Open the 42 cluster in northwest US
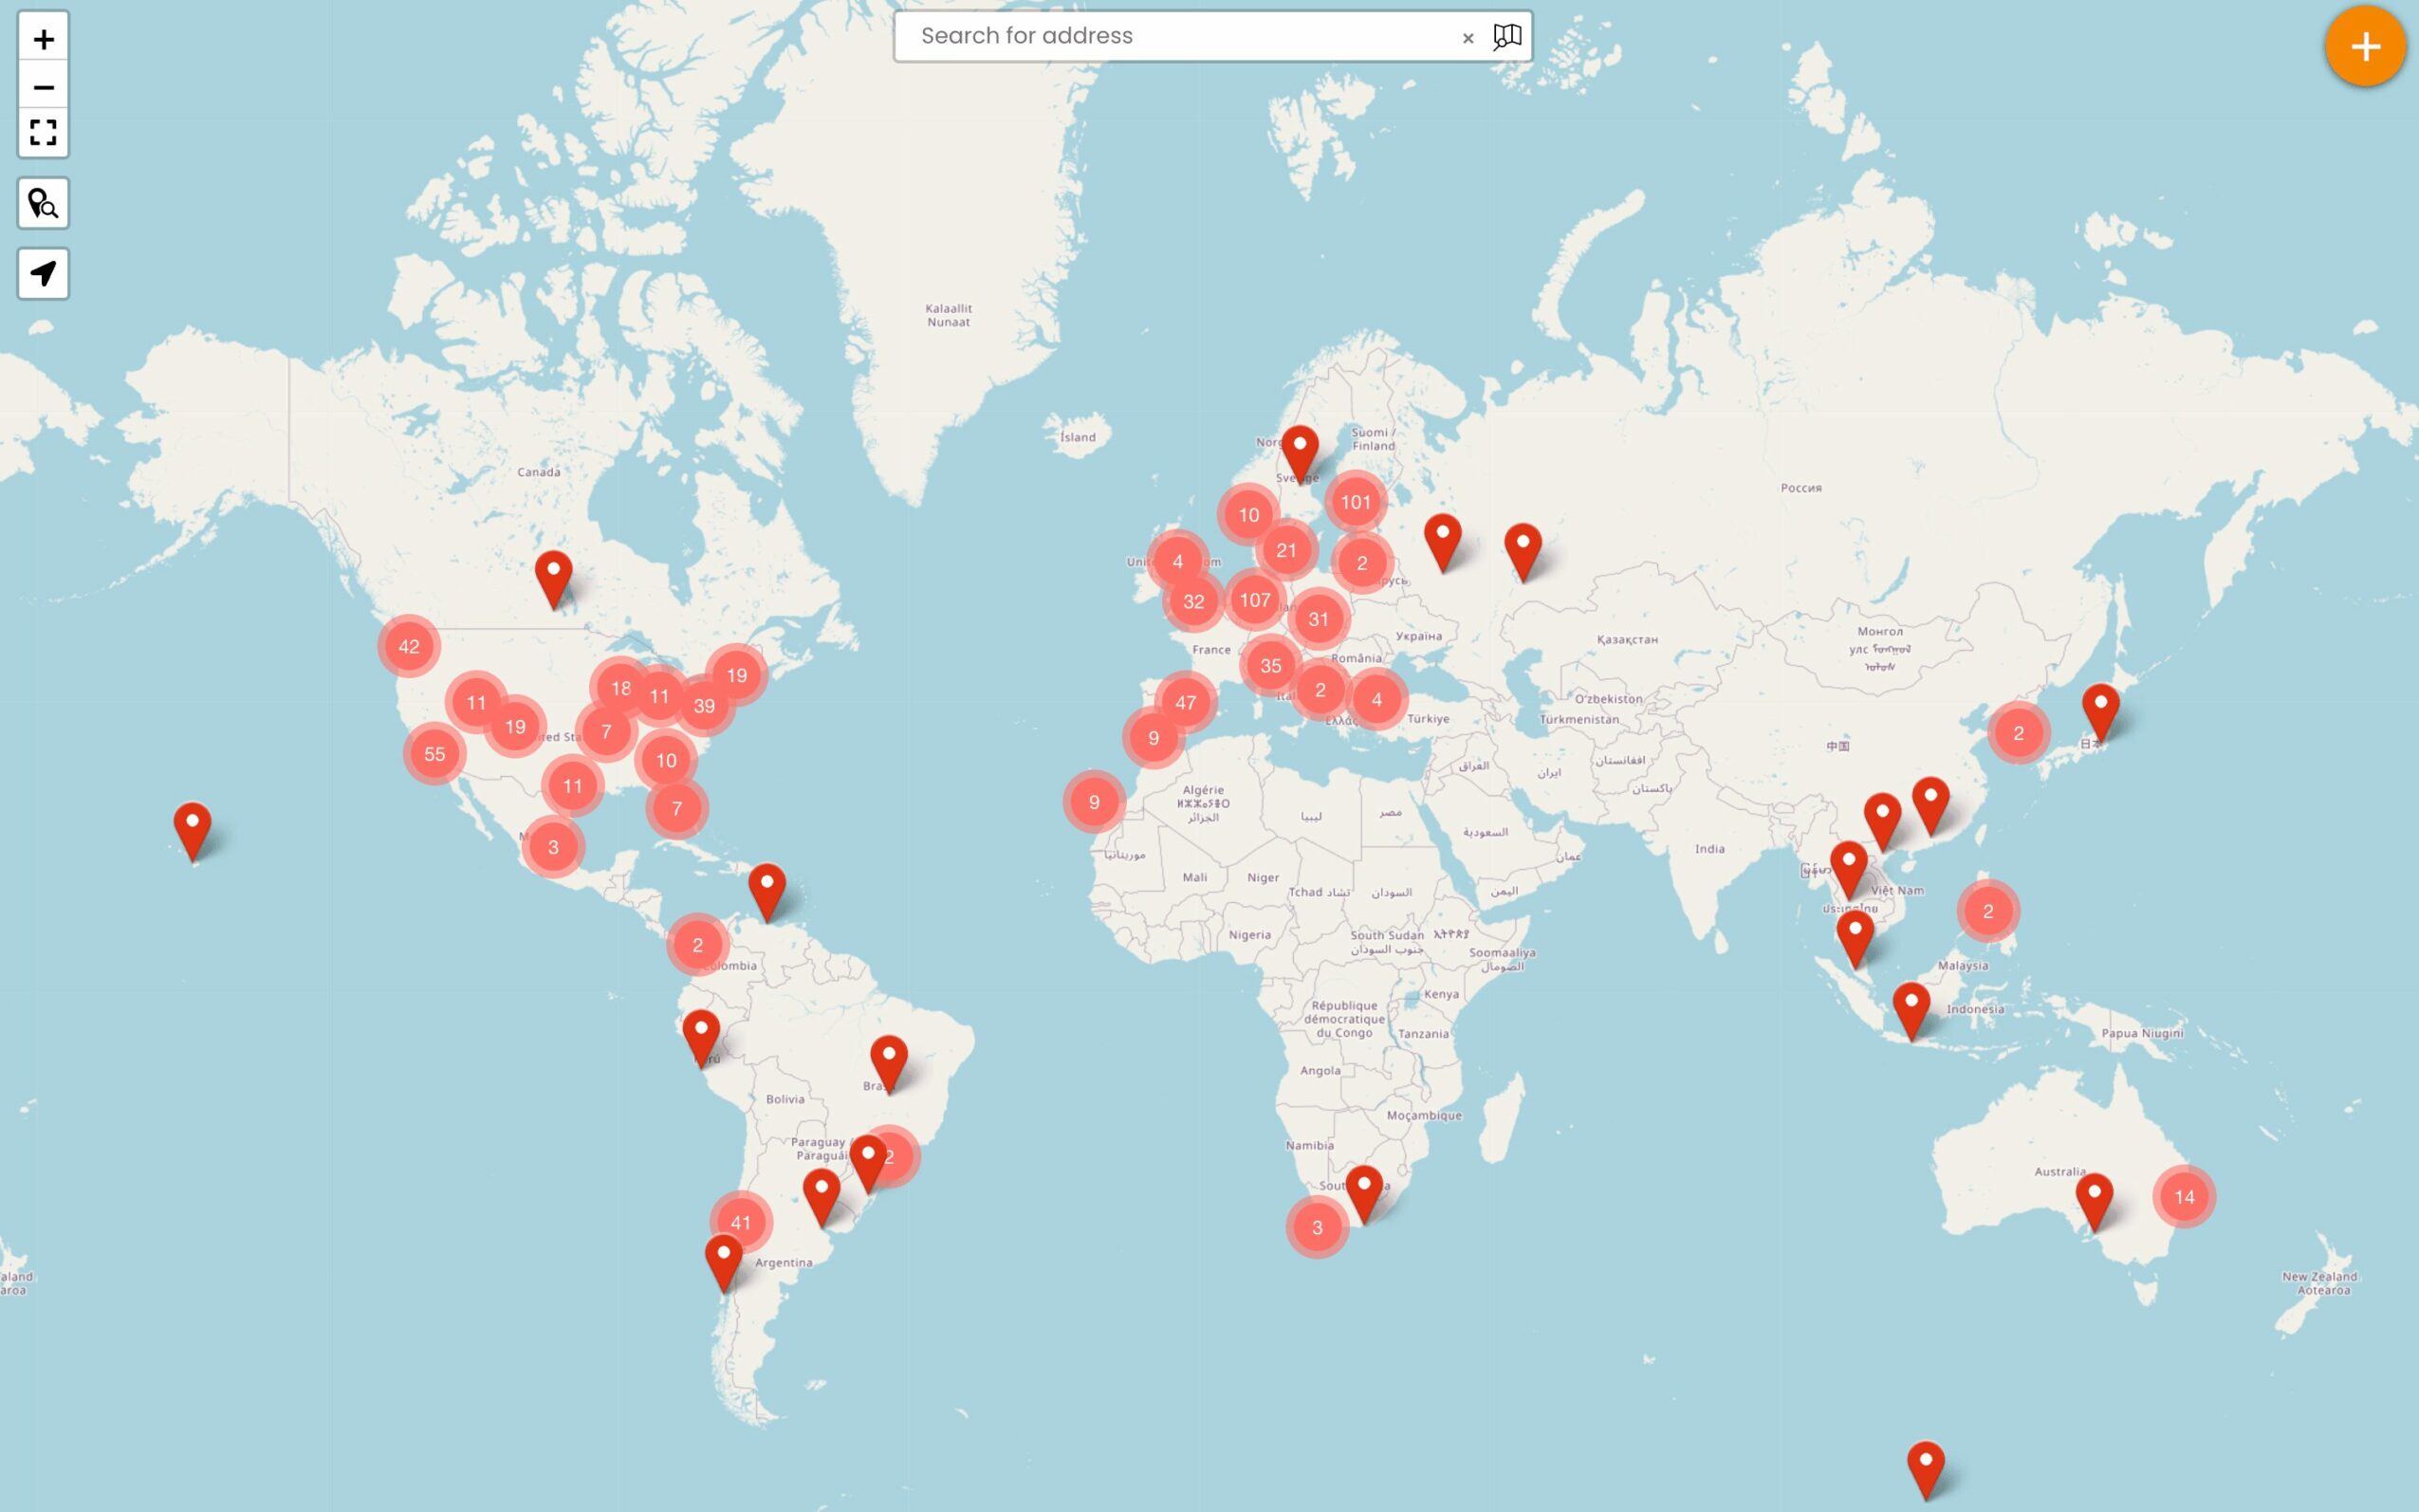2419x1512 pixels. pyautogui.click(x=409, y=646)
